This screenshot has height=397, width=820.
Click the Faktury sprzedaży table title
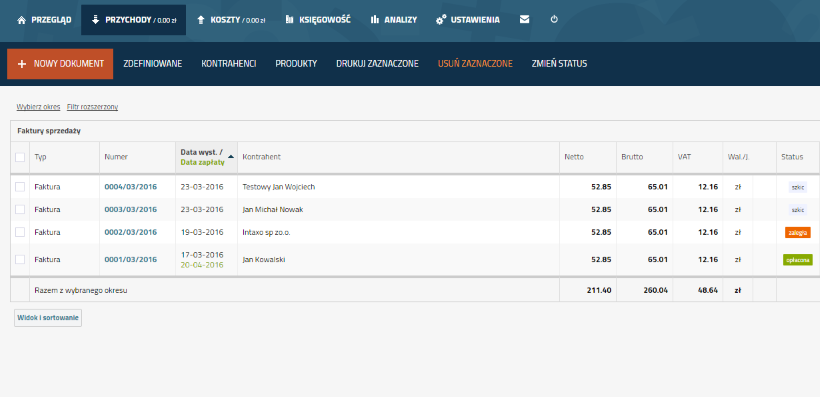pyautogui.click(x=49, y=131)
